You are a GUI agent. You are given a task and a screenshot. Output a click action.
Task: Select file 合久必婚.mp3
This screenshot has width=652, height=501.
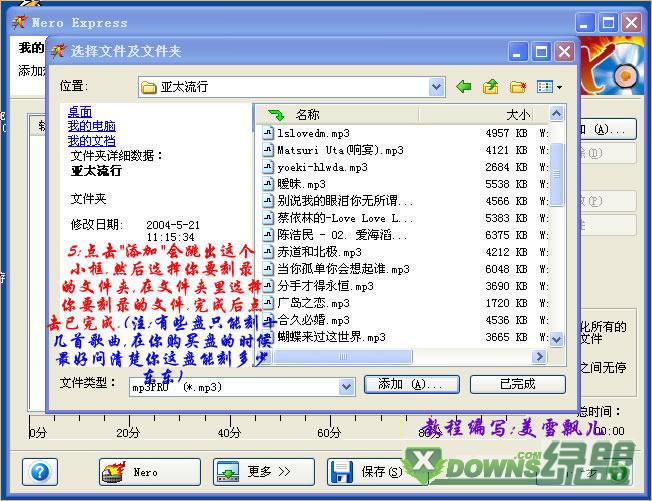click(x=313, y=320)
